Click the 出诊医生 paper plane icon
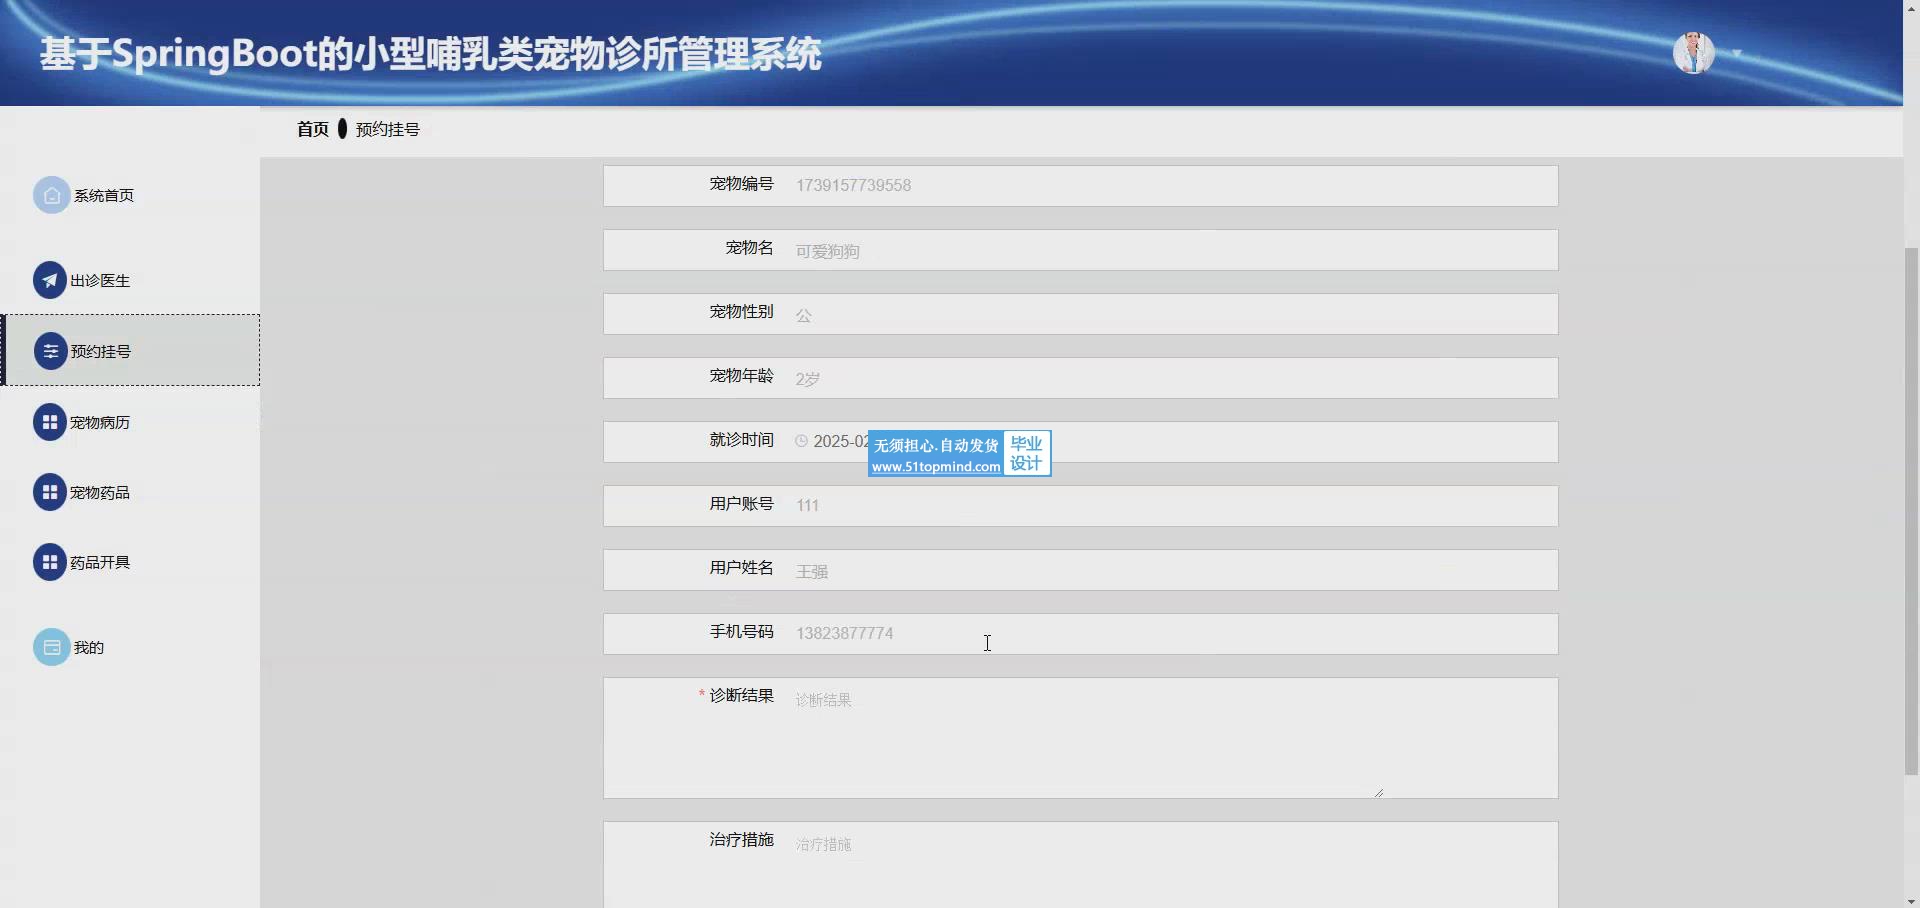The width and height of the screenshot is (1920, 908). pyautogui.click(x=49, y=281)
